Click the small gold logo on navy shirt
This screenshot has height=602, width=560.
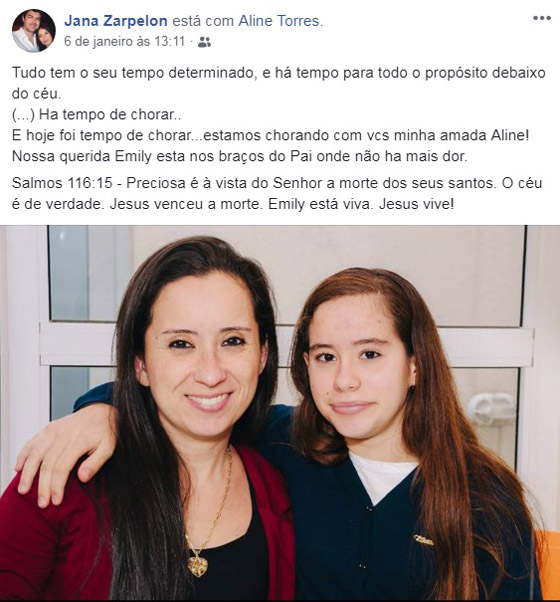point(423,541)
